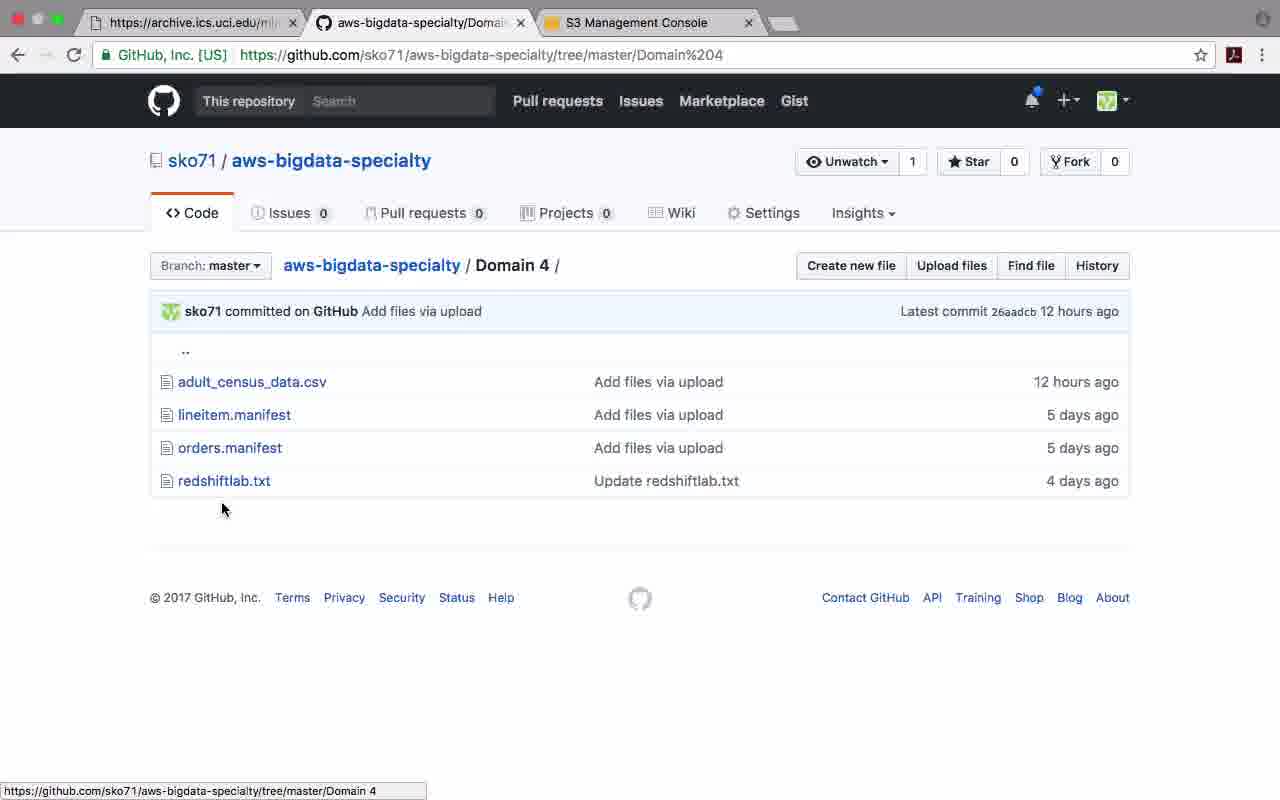The width and height of the screenshot is (1280, 800).
Task: Open the Terms footer link
Action: pyautogui.click(x=293, y=598)
